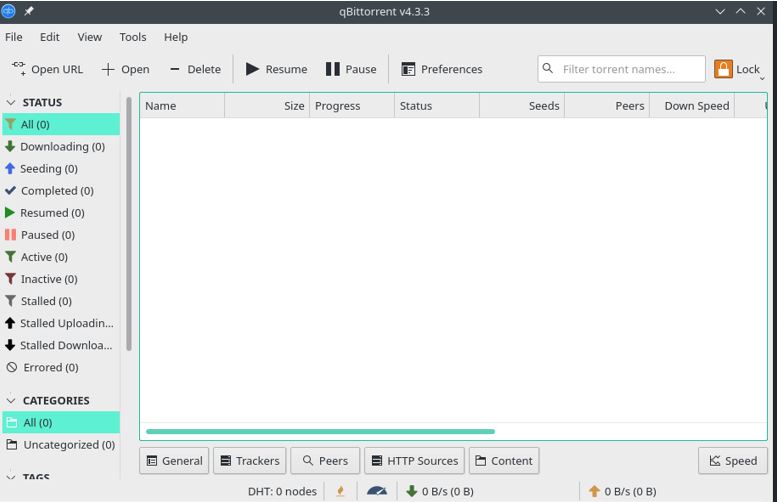Toggle the General details panel button

174,460
